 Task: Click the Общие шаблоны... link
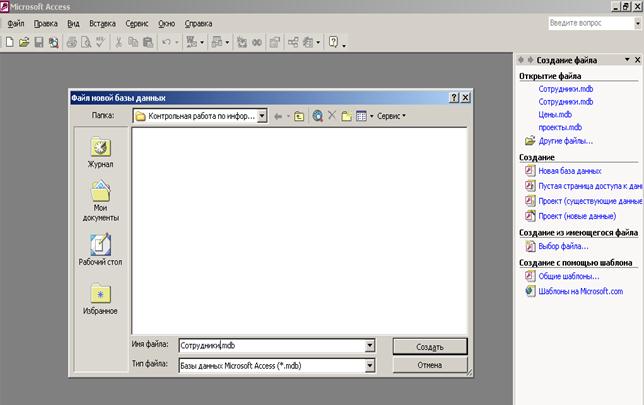pos(568,276)
